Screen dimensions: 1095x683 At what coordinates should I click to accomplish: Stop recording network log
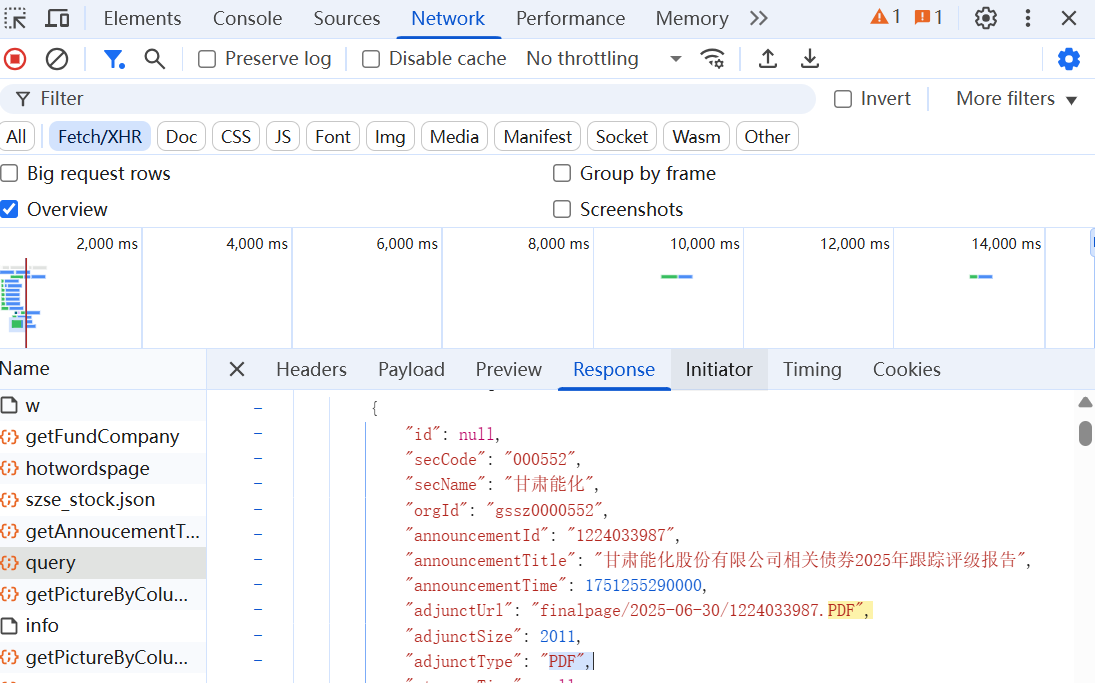[15, 59]
